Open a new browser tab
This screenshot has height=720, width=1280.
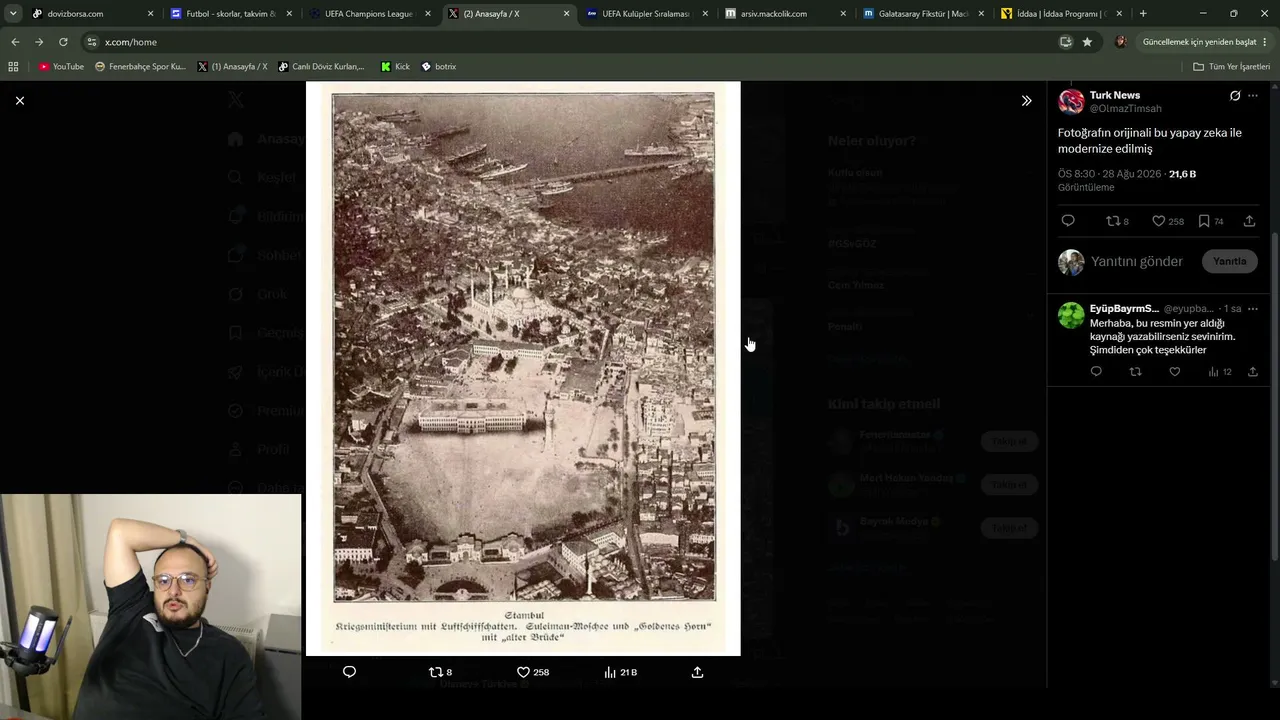tap(1143, 14)
